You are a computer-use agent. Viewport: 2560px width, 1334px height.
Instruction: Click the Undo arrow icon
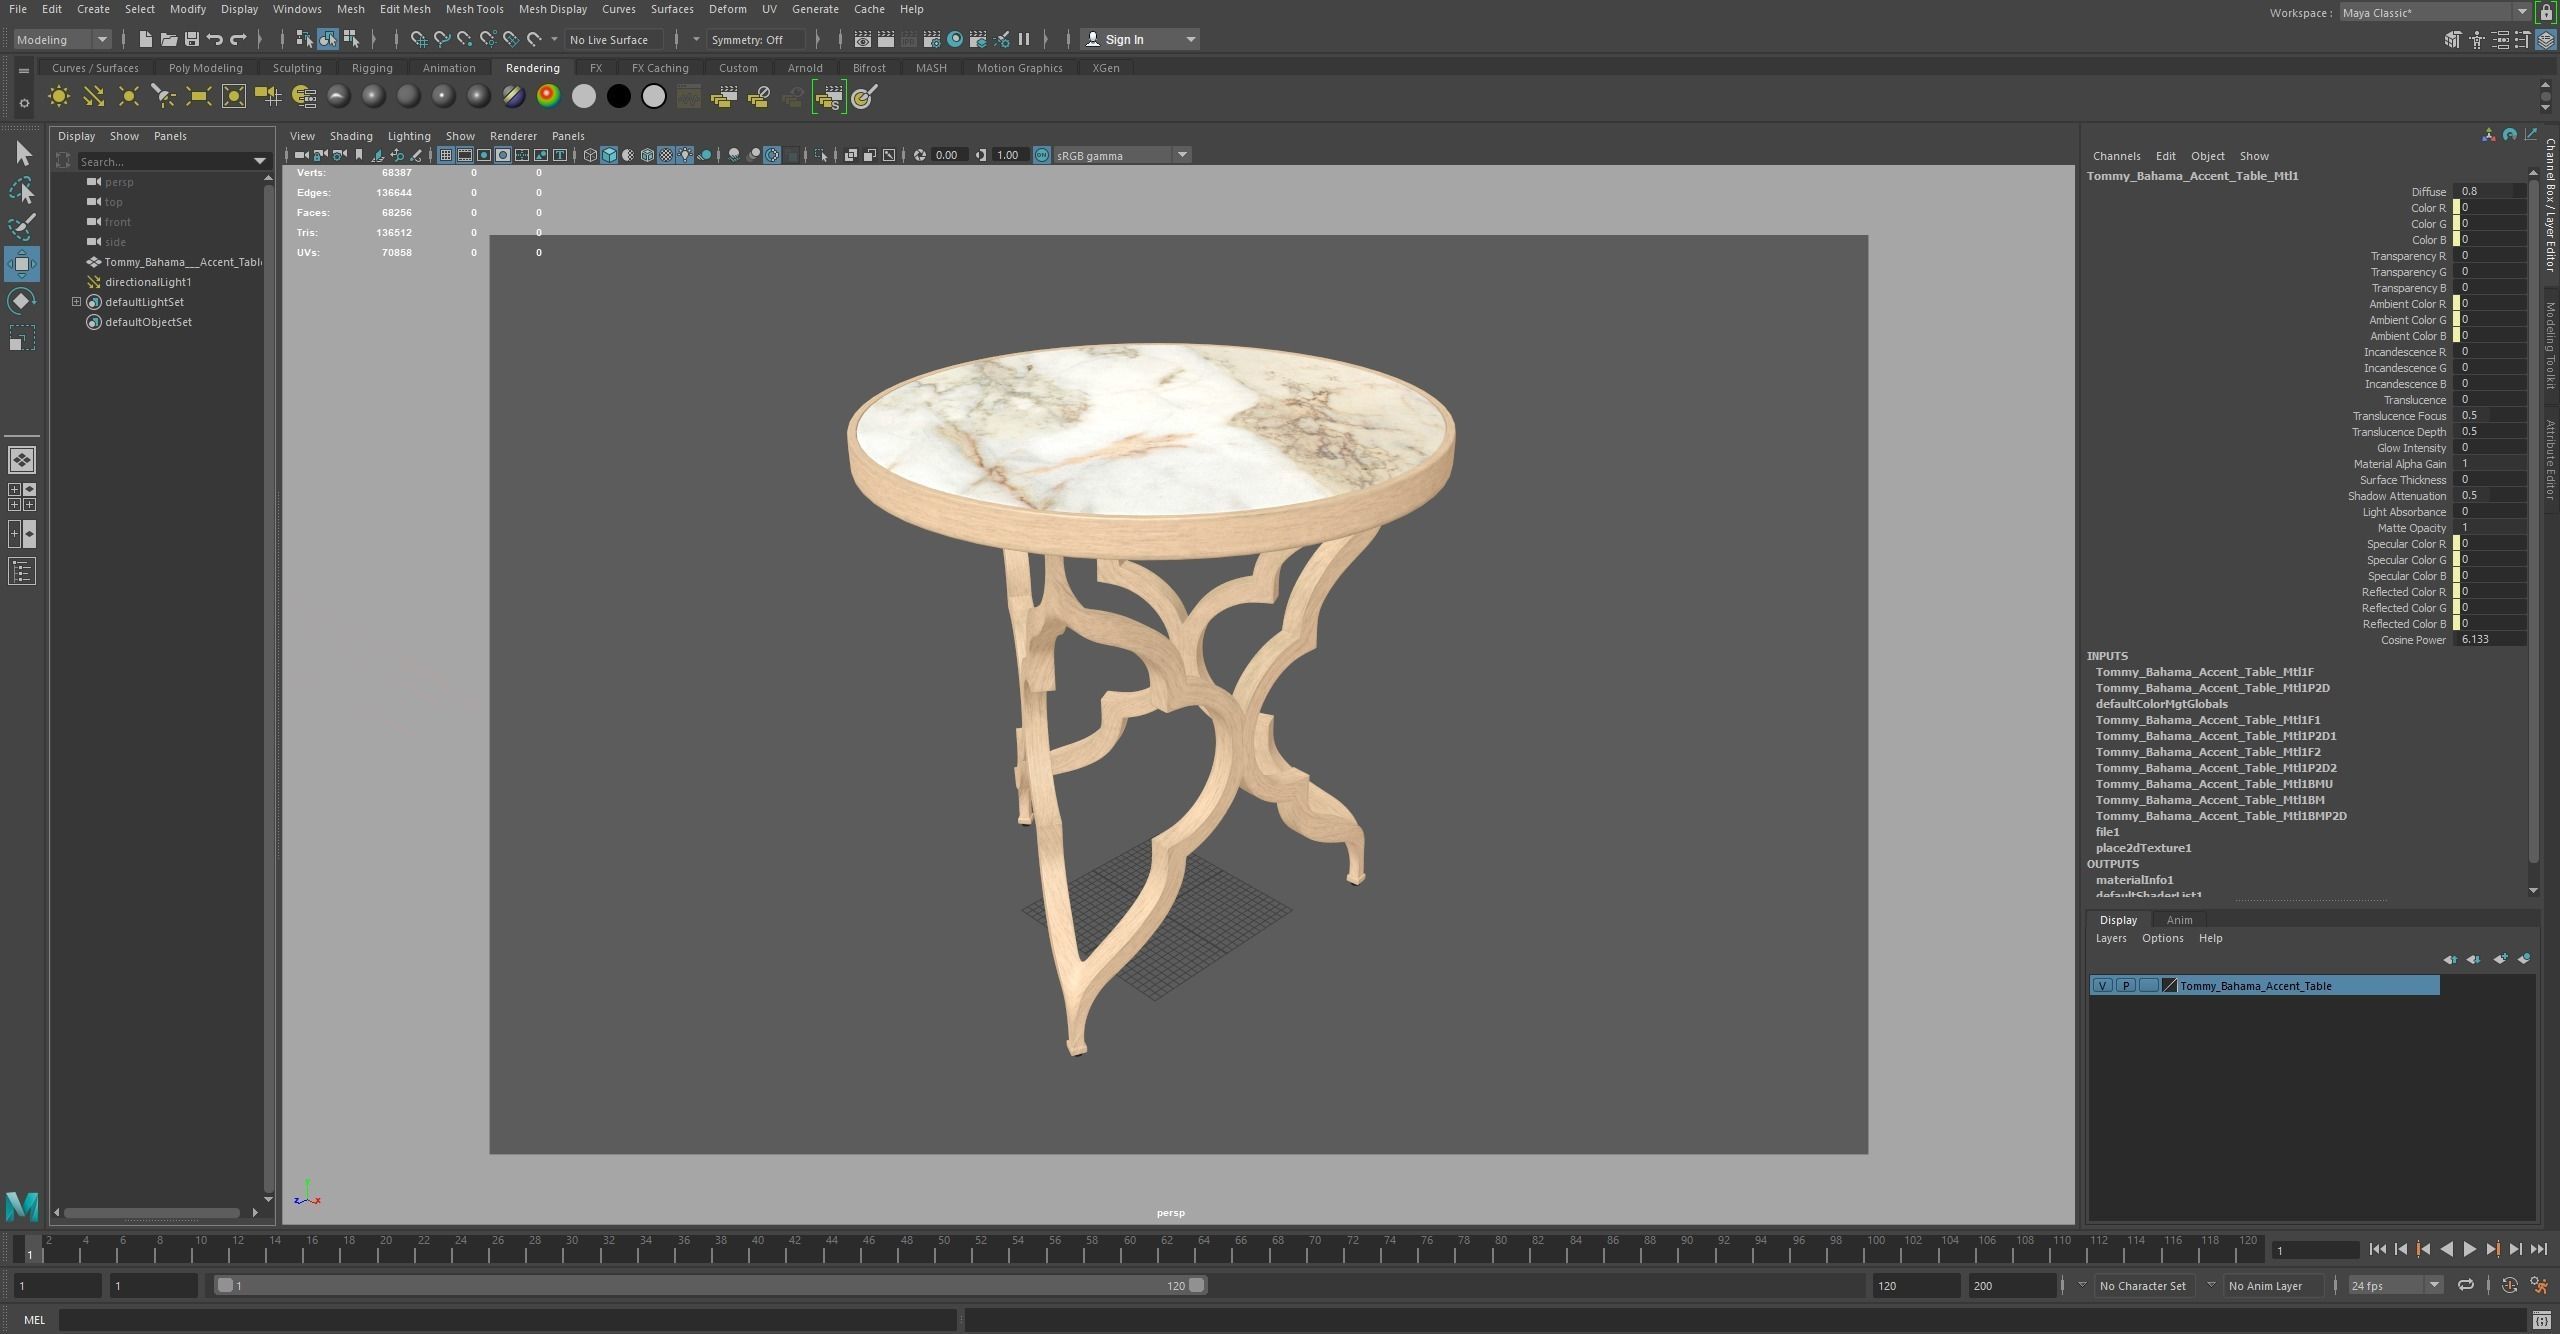coord(214,39)
